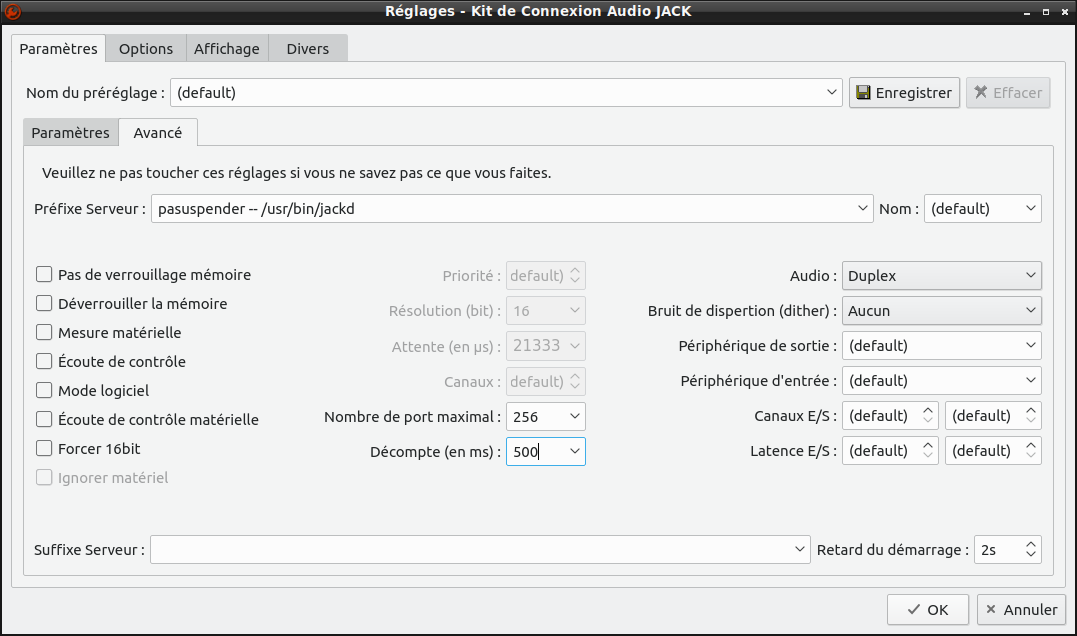This screenshot has height=636, width=1077.
Task: Open the Affichage tab
Action: coord(227,49)
